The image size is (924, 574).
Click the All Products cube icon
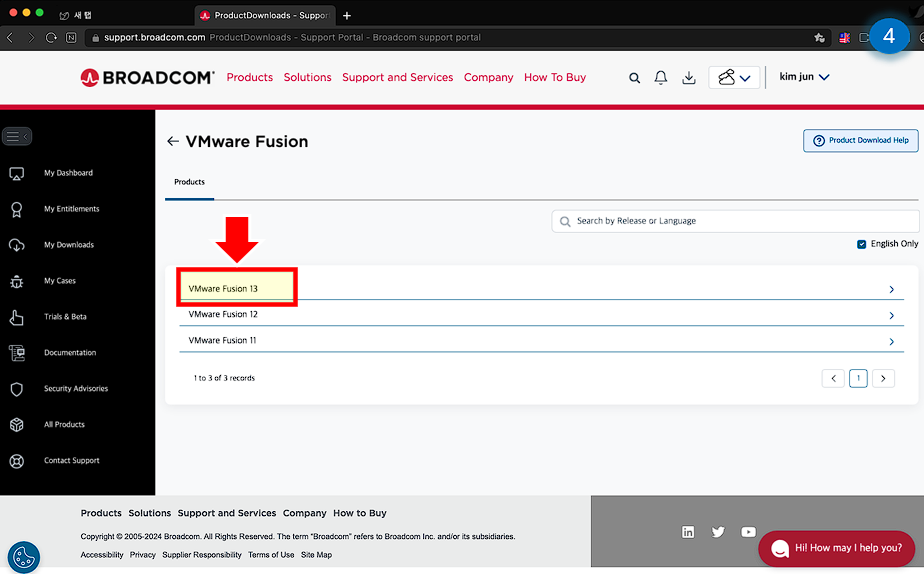[x=16, y=425]
